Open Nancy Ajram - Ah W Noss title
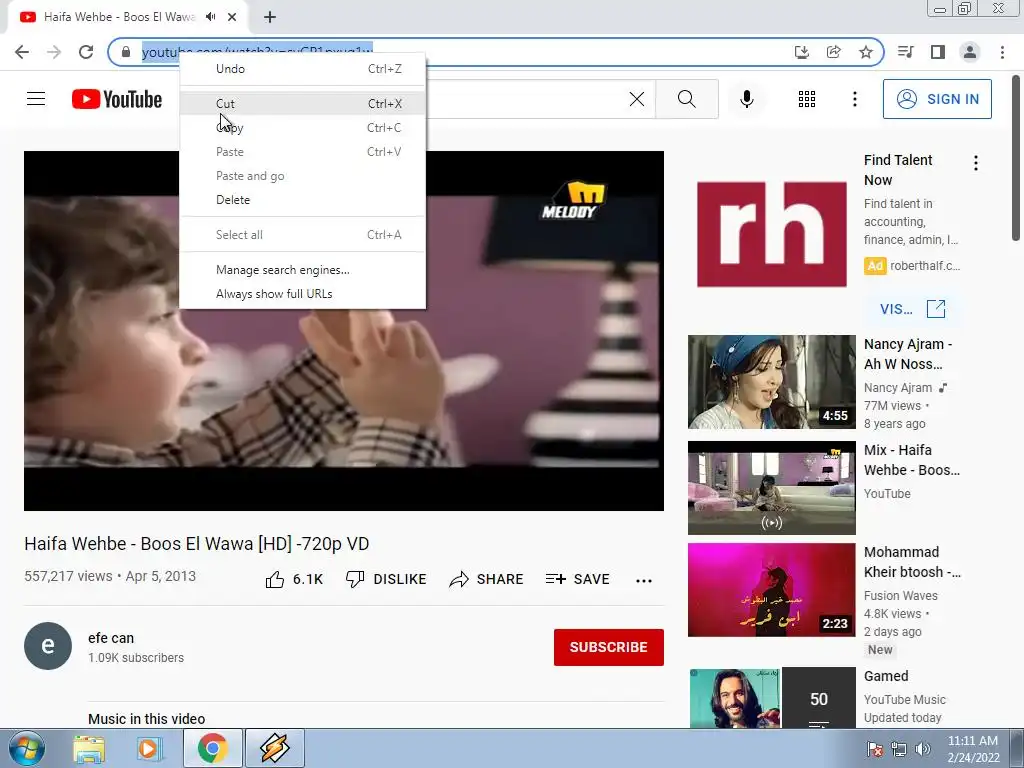1024x768 pixels. tap(908, 354)
